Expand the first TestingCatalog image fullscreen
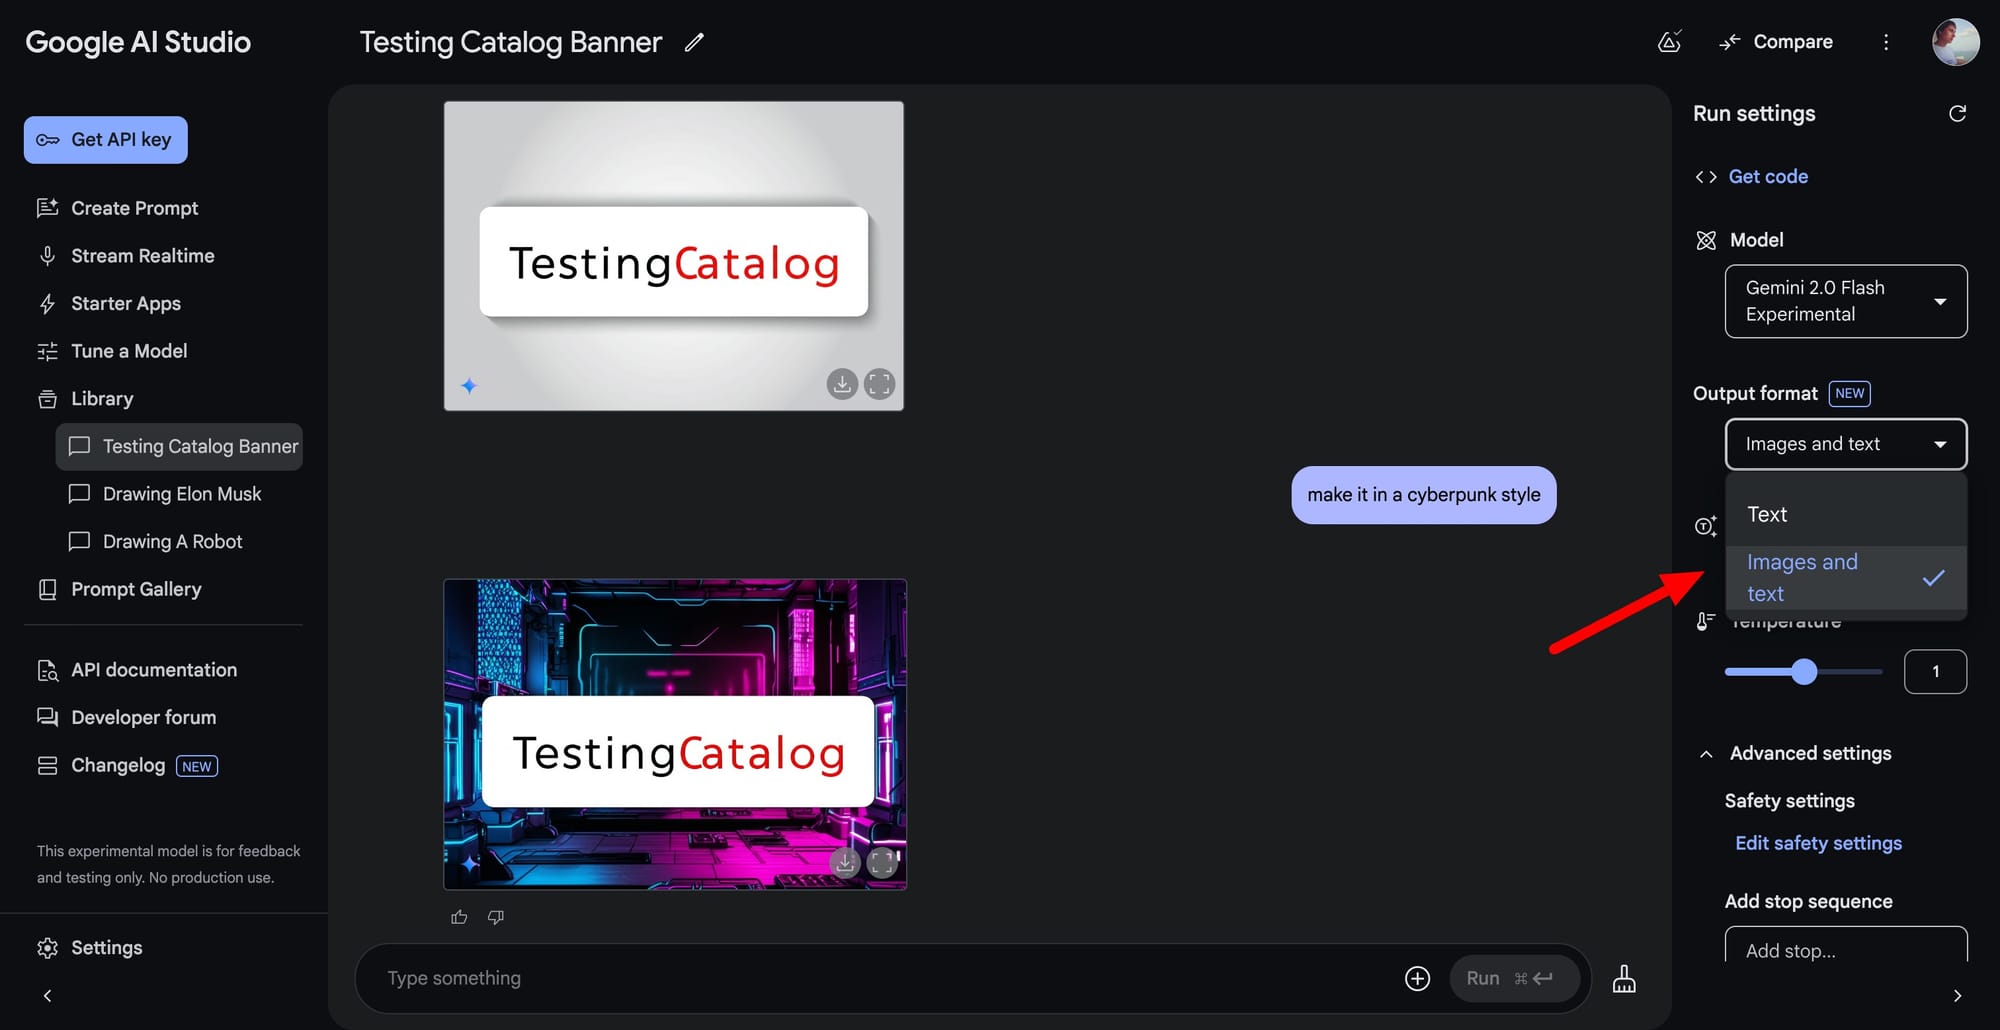The height and width of the screenshot is (1030, 2000). (880, 384)
